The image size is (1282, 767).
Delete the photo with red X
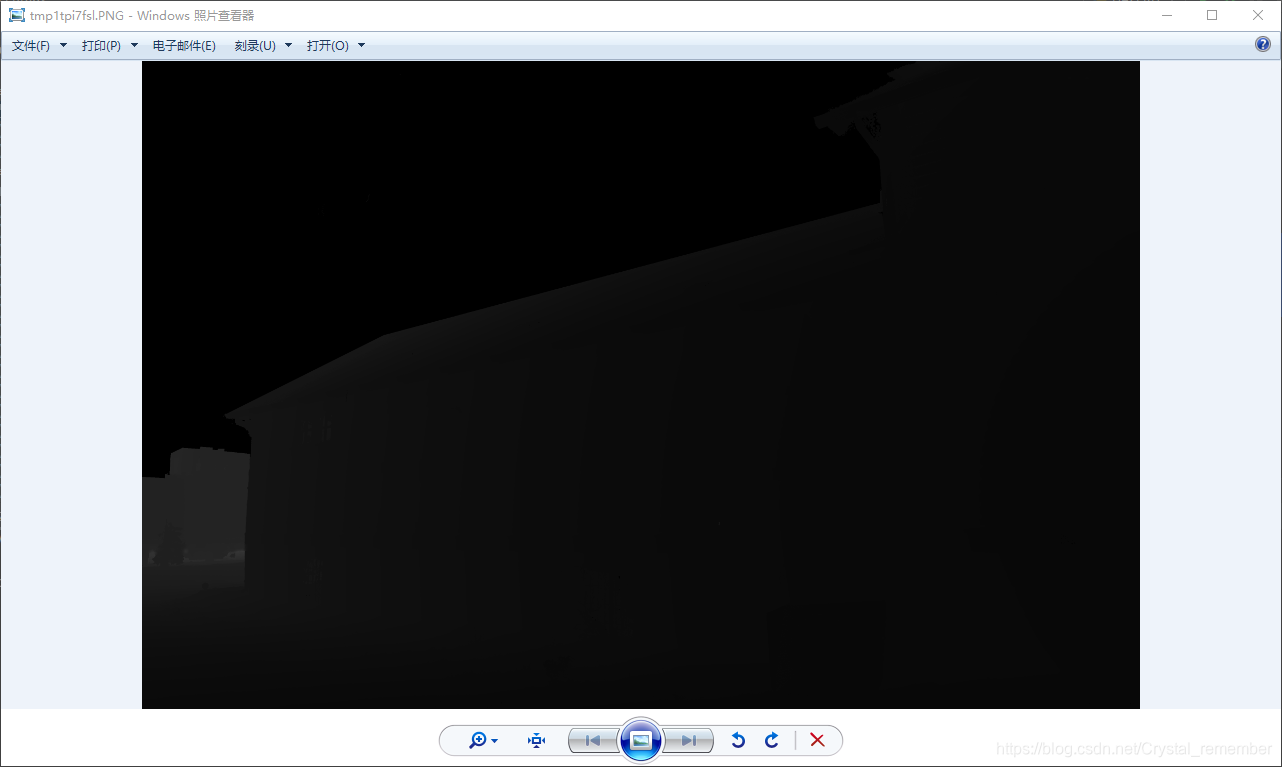[x=817, y=740]
